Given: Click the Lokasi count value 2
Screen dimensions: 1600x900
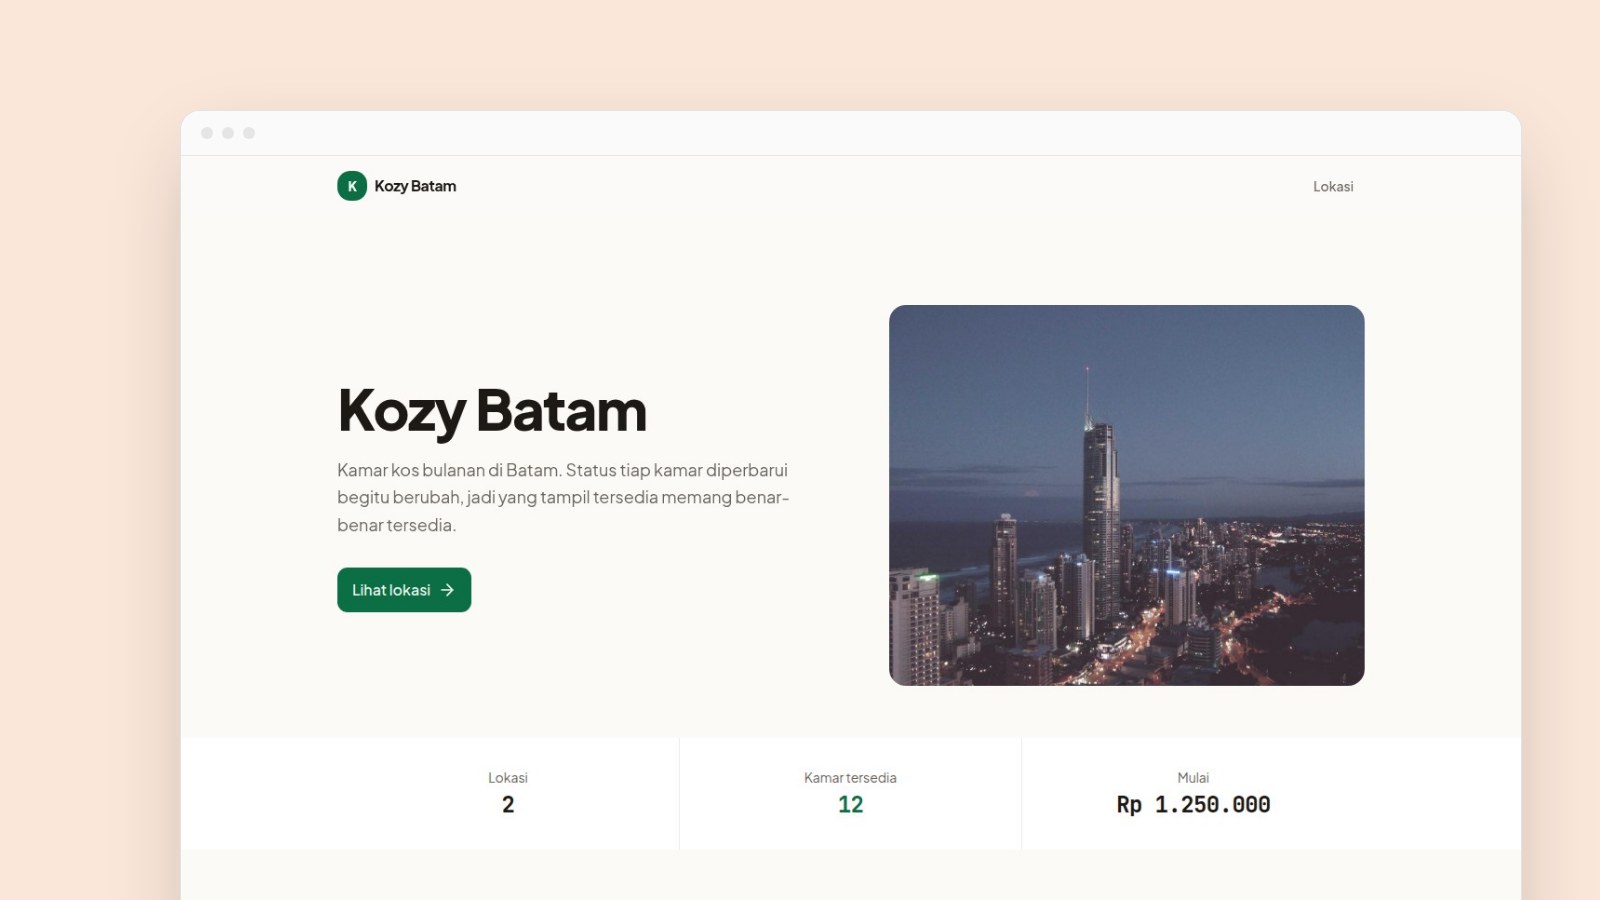Looking at the screenshot, I should point(508,805).
